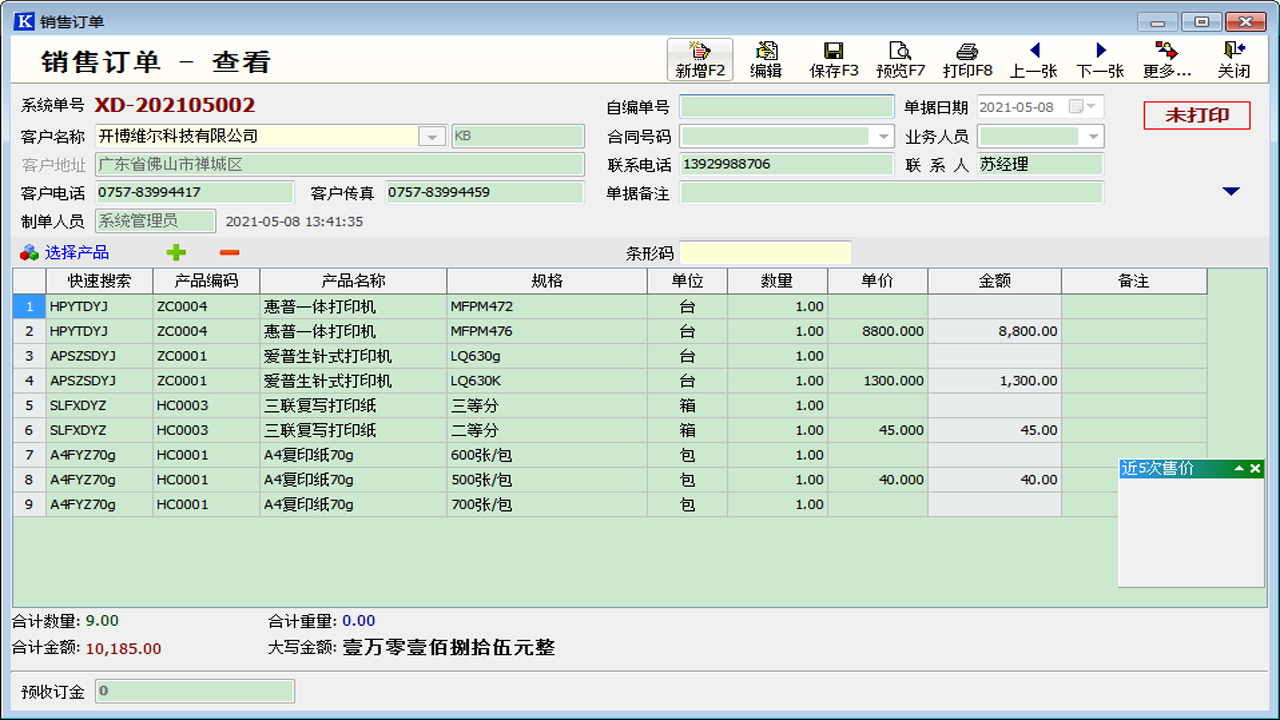Screen dimensions: 1280x720
Task: Open print preview 预览F7
Action: click(x=900, y=59)
